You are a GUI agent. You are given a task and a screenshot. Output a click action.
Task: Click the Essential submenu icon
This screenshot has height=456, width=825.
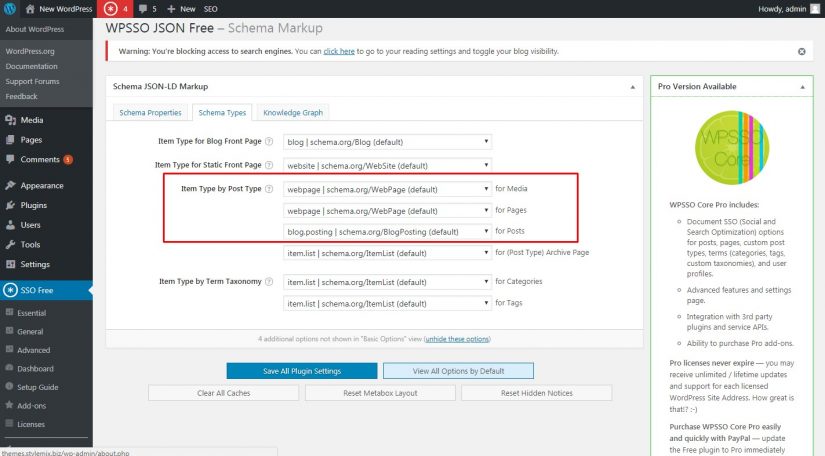coord(9,312)
